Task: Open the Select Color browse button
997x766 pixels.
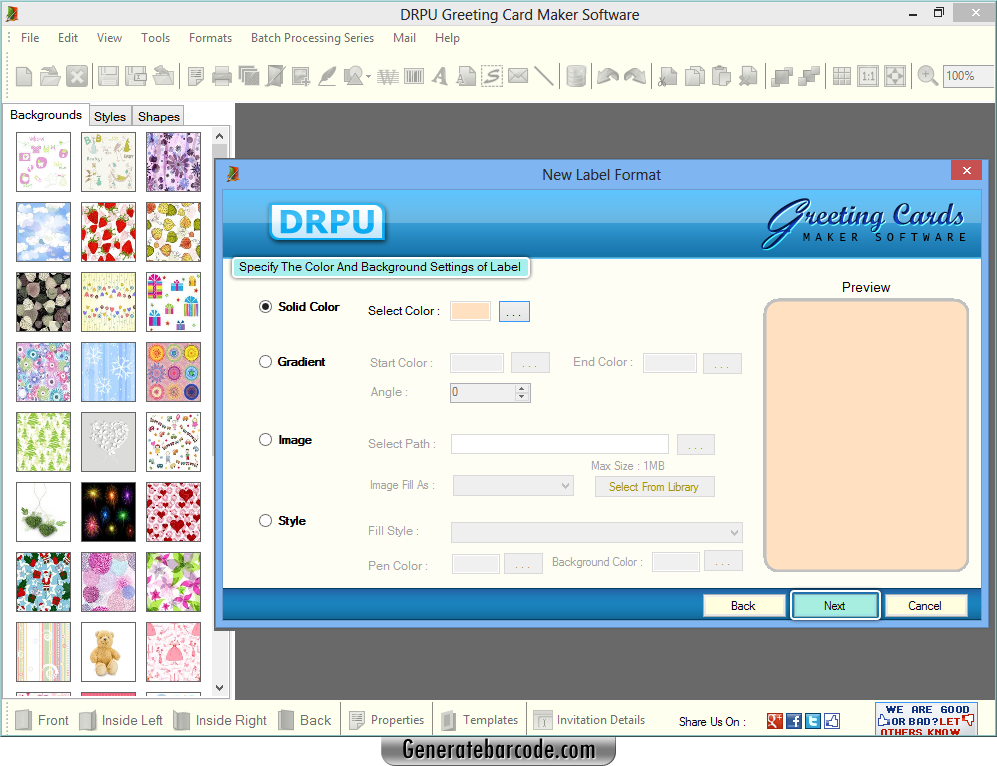Action: click(x=514, y=311)
